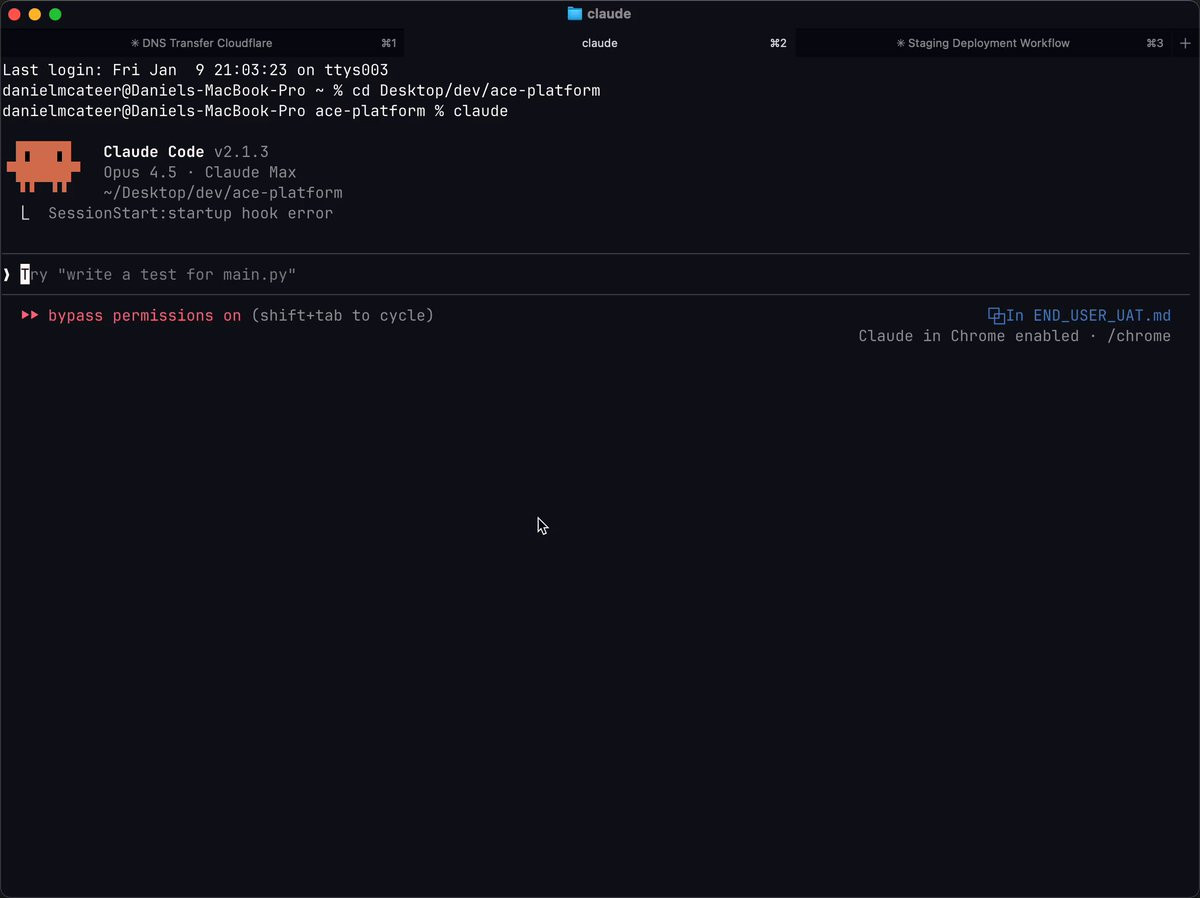Click the SessionStart:startup hook error line
The height and width of the screenshot is (898, 1200).
click(x=190, y=213)
